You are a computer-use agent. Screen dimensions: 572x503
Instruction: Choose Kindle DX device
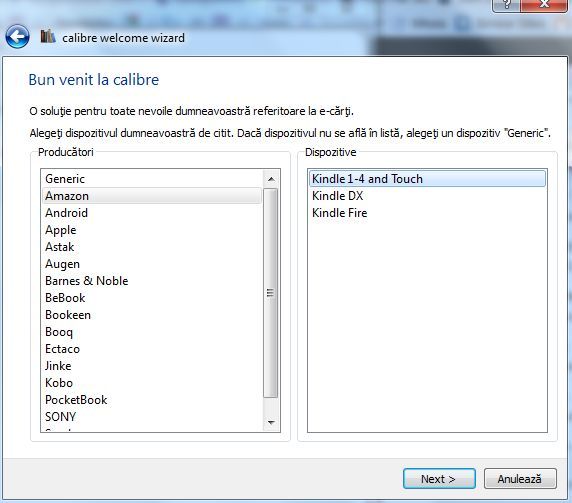click(427, 196)
